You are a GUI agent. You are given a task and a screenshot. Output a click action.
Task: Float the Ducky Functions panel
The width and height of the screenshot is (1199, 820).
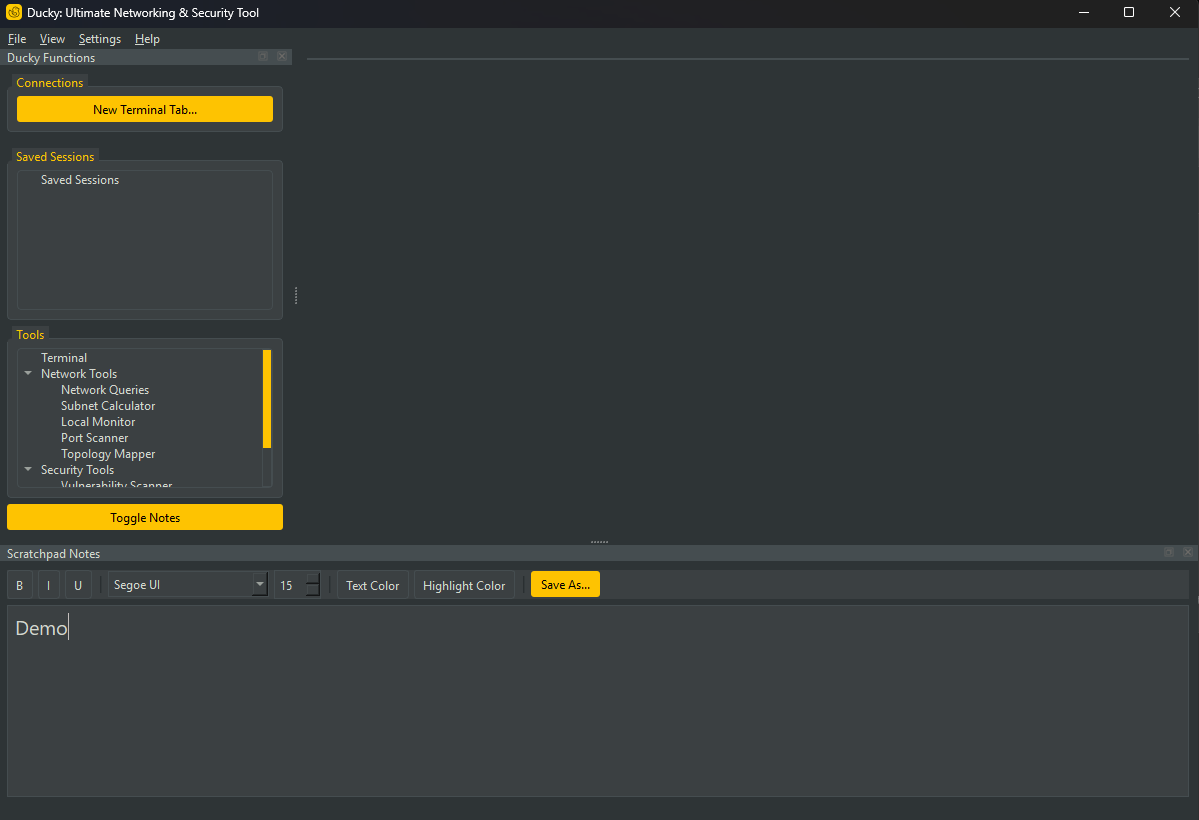click(263, 57)
